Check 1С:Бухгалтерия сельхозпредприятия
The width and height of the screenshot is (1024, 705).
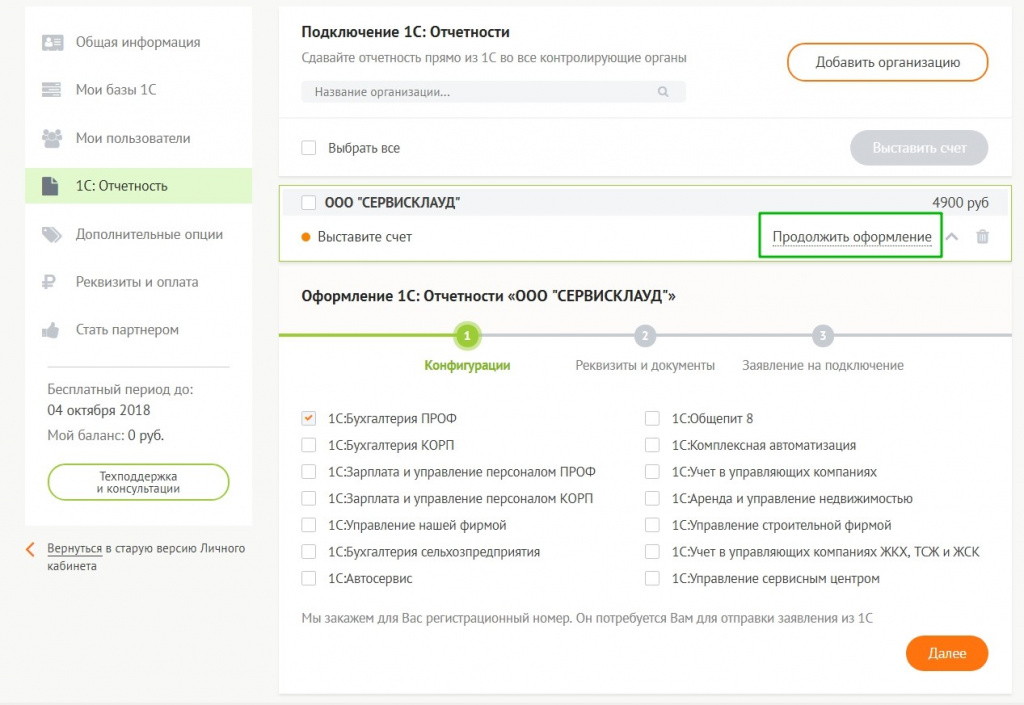[x=309, y=552]
